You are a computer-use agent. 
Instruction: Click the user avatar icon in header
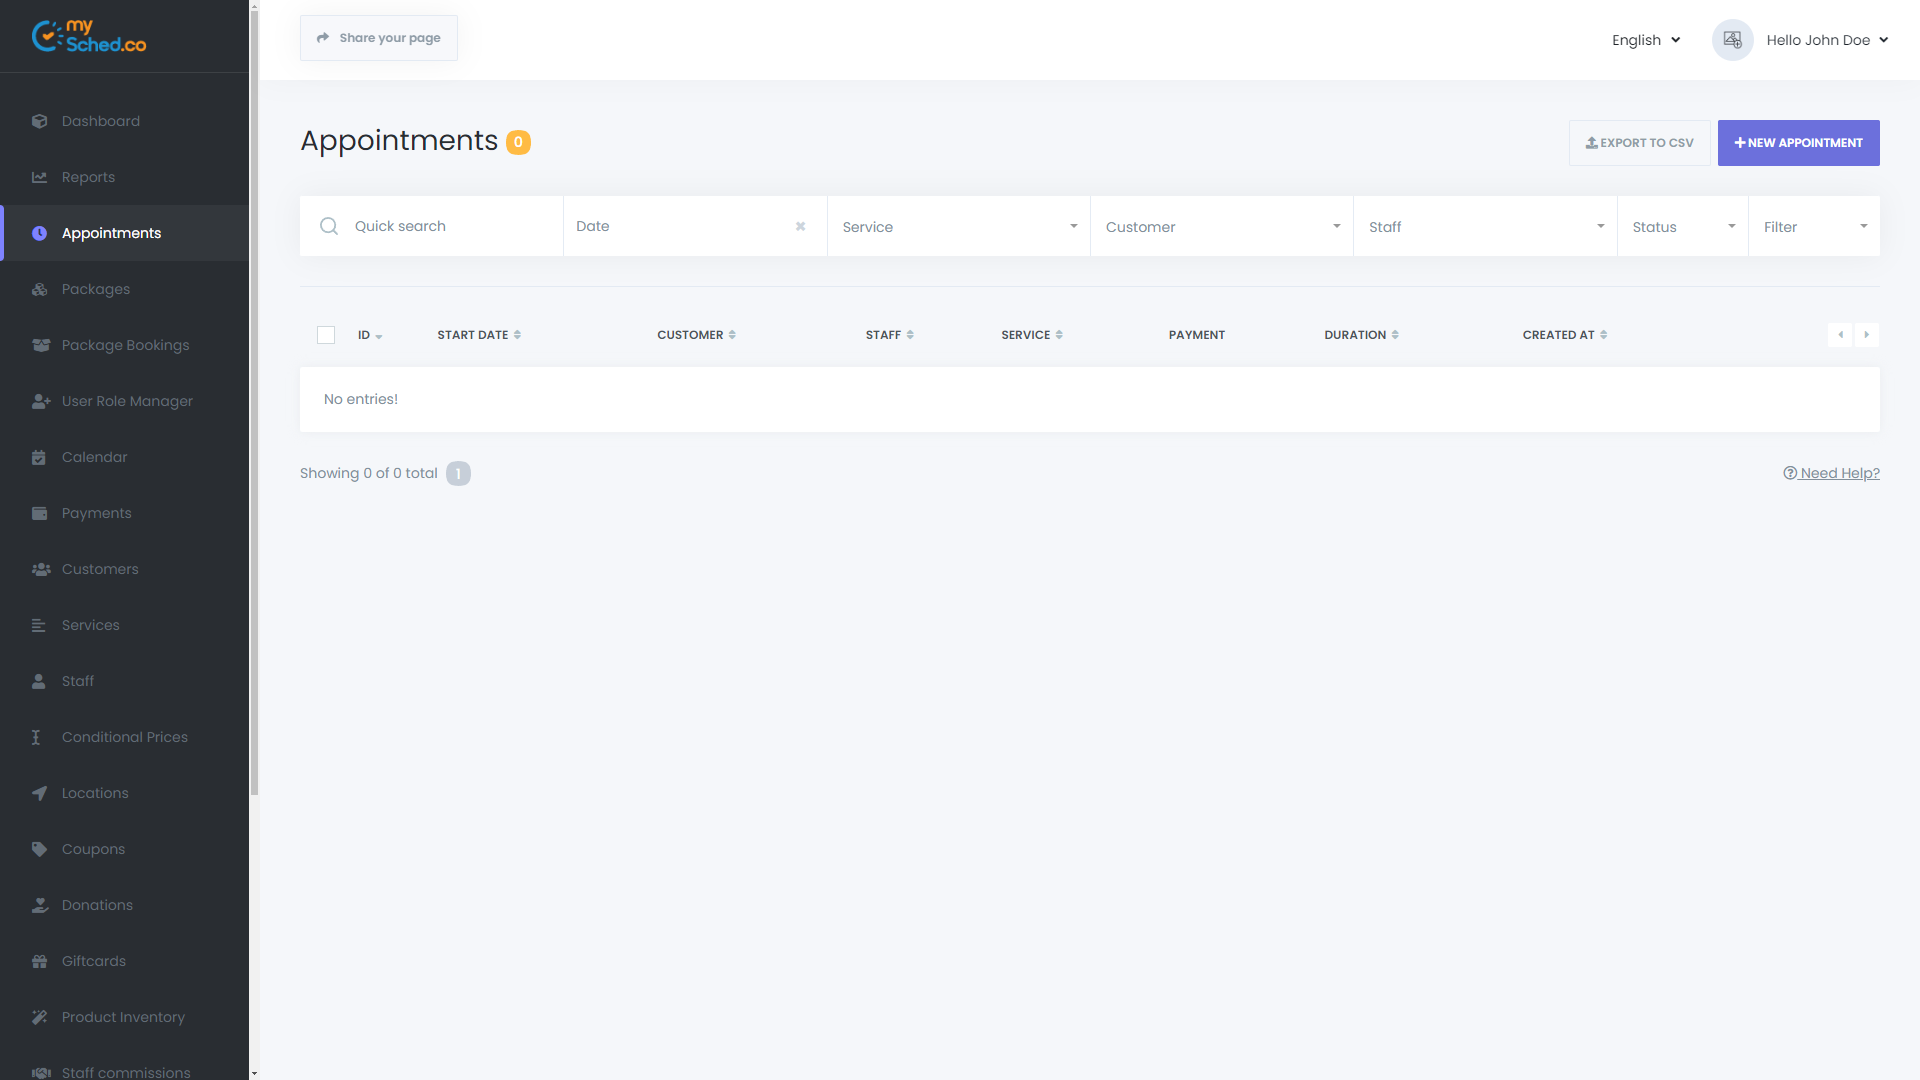[1732, 40]
